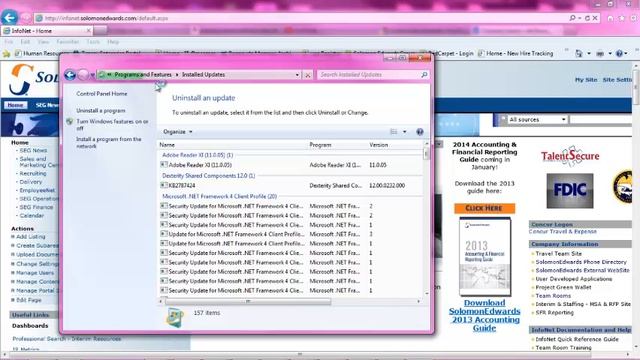Screen dimensions: 640x360
Task: Click the SFR Reporting link
Action: click(554, 313)
